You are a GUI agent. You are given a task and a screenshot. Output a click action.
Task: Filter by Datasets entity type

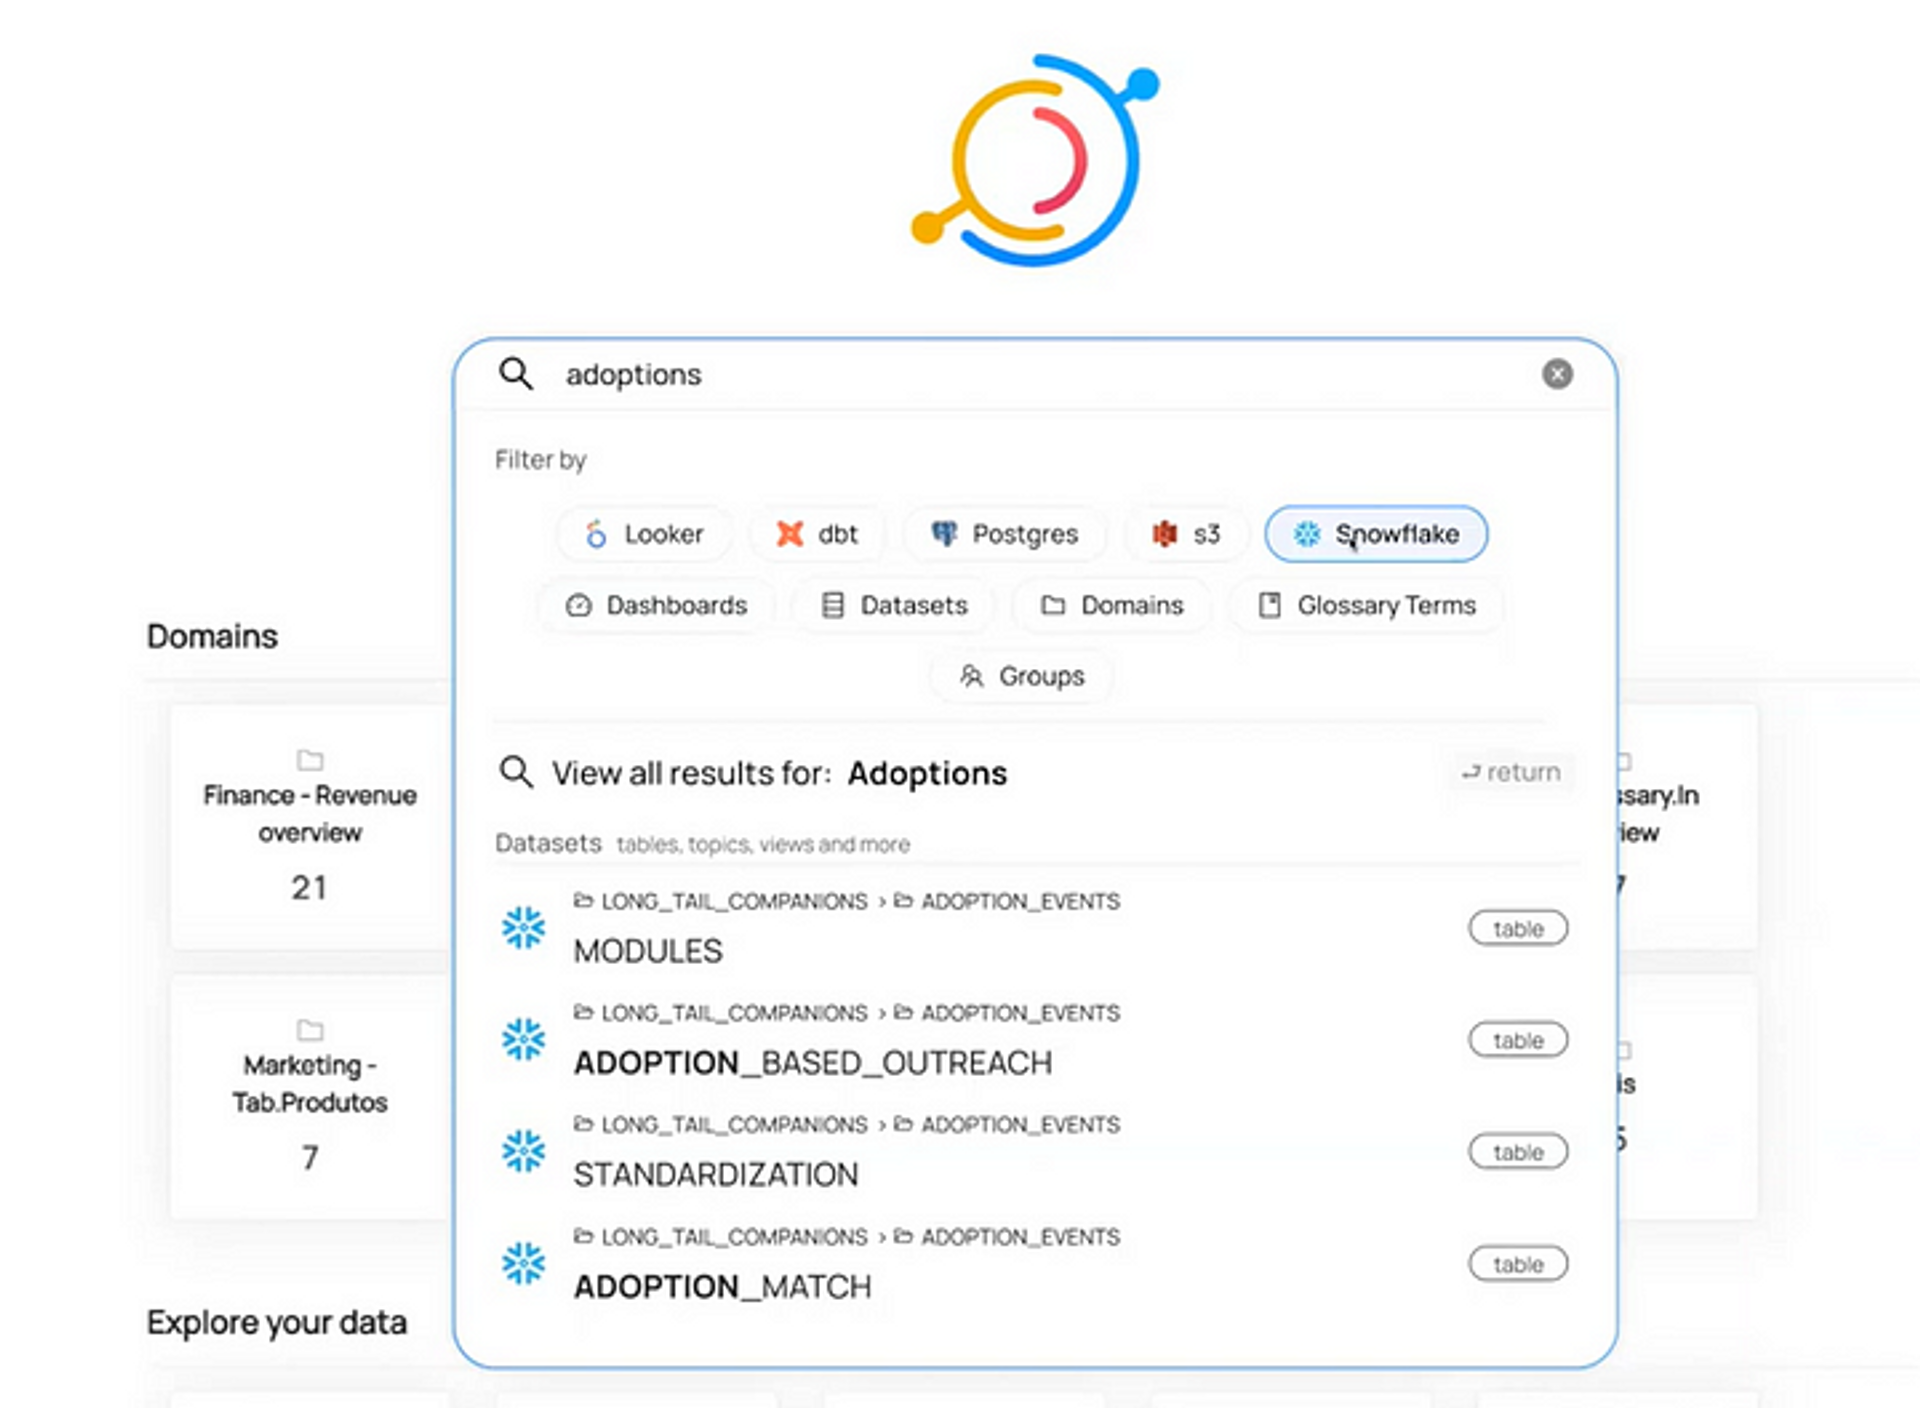click(x=894, y=605)
